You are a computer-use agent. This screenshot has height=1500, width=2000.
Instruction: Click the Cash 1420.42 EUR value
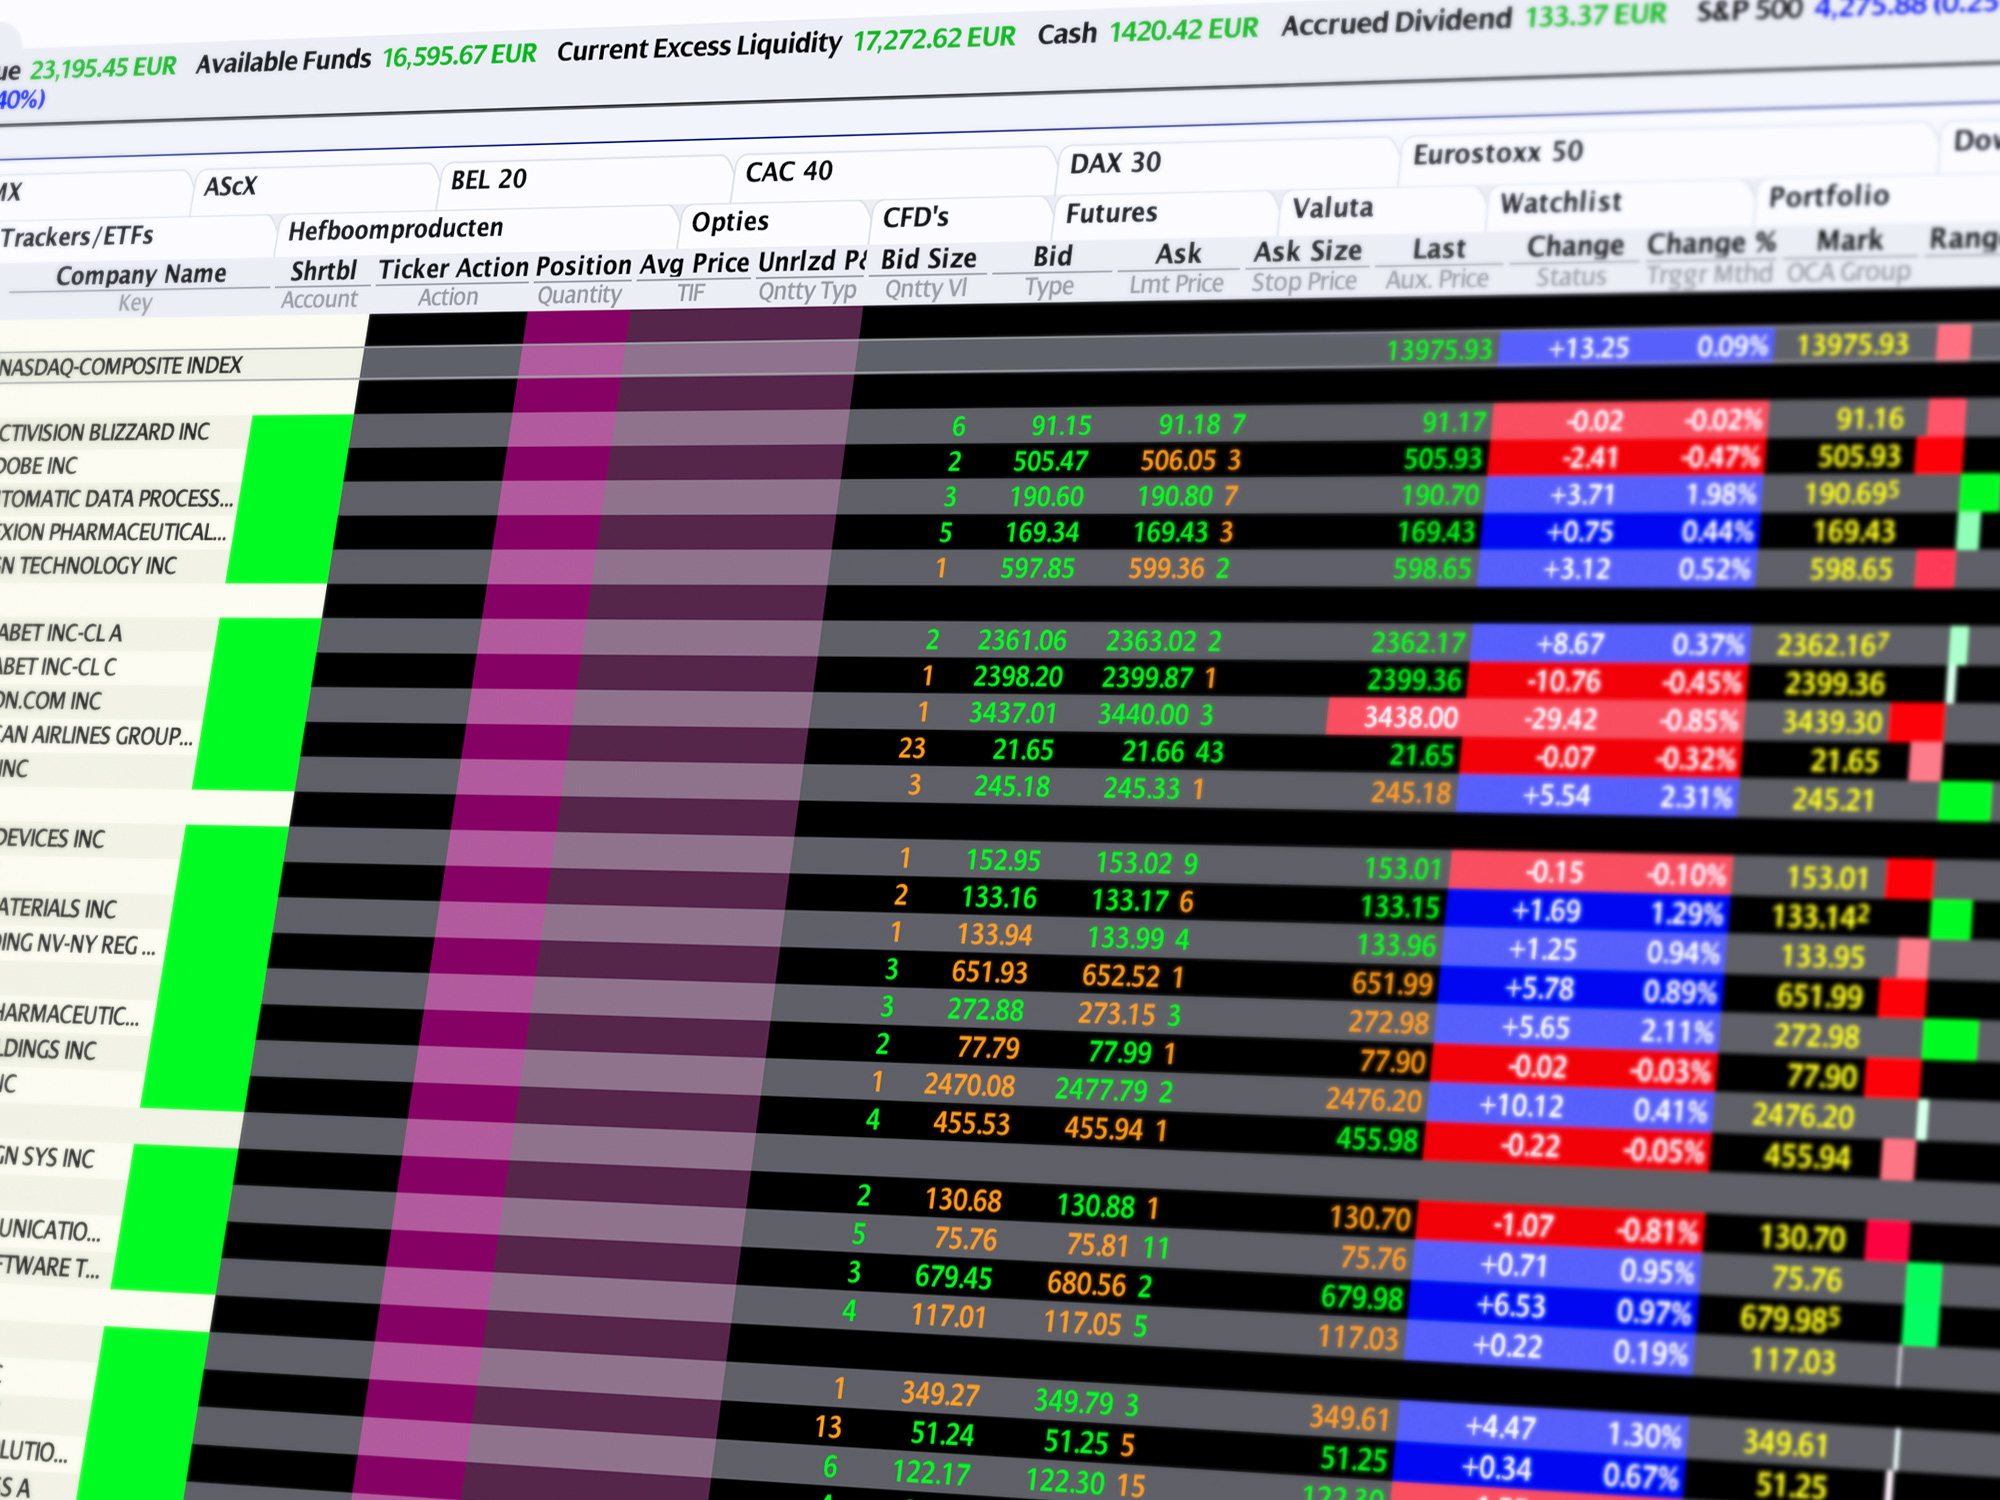tap(1183, 30)
